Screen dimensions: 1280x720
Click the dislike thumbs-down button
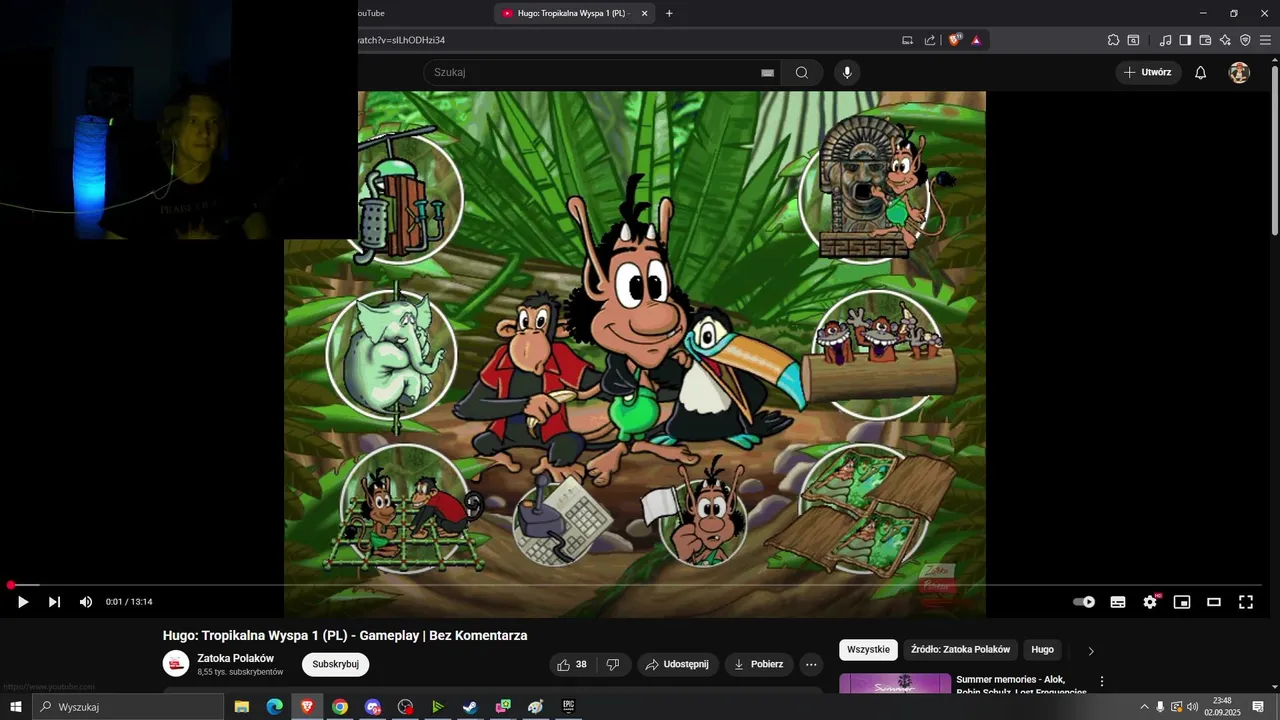(613, 664)
